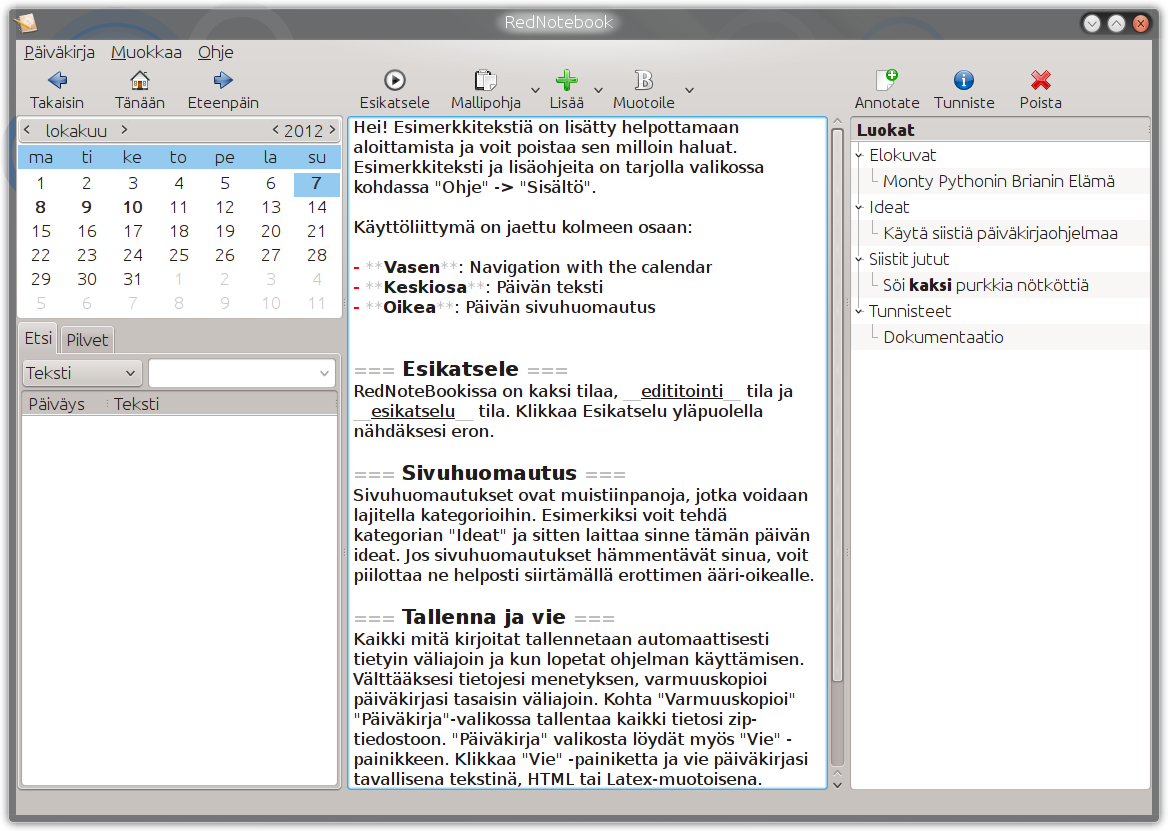Select October 7 highlighted day

(x=317, y=183)
